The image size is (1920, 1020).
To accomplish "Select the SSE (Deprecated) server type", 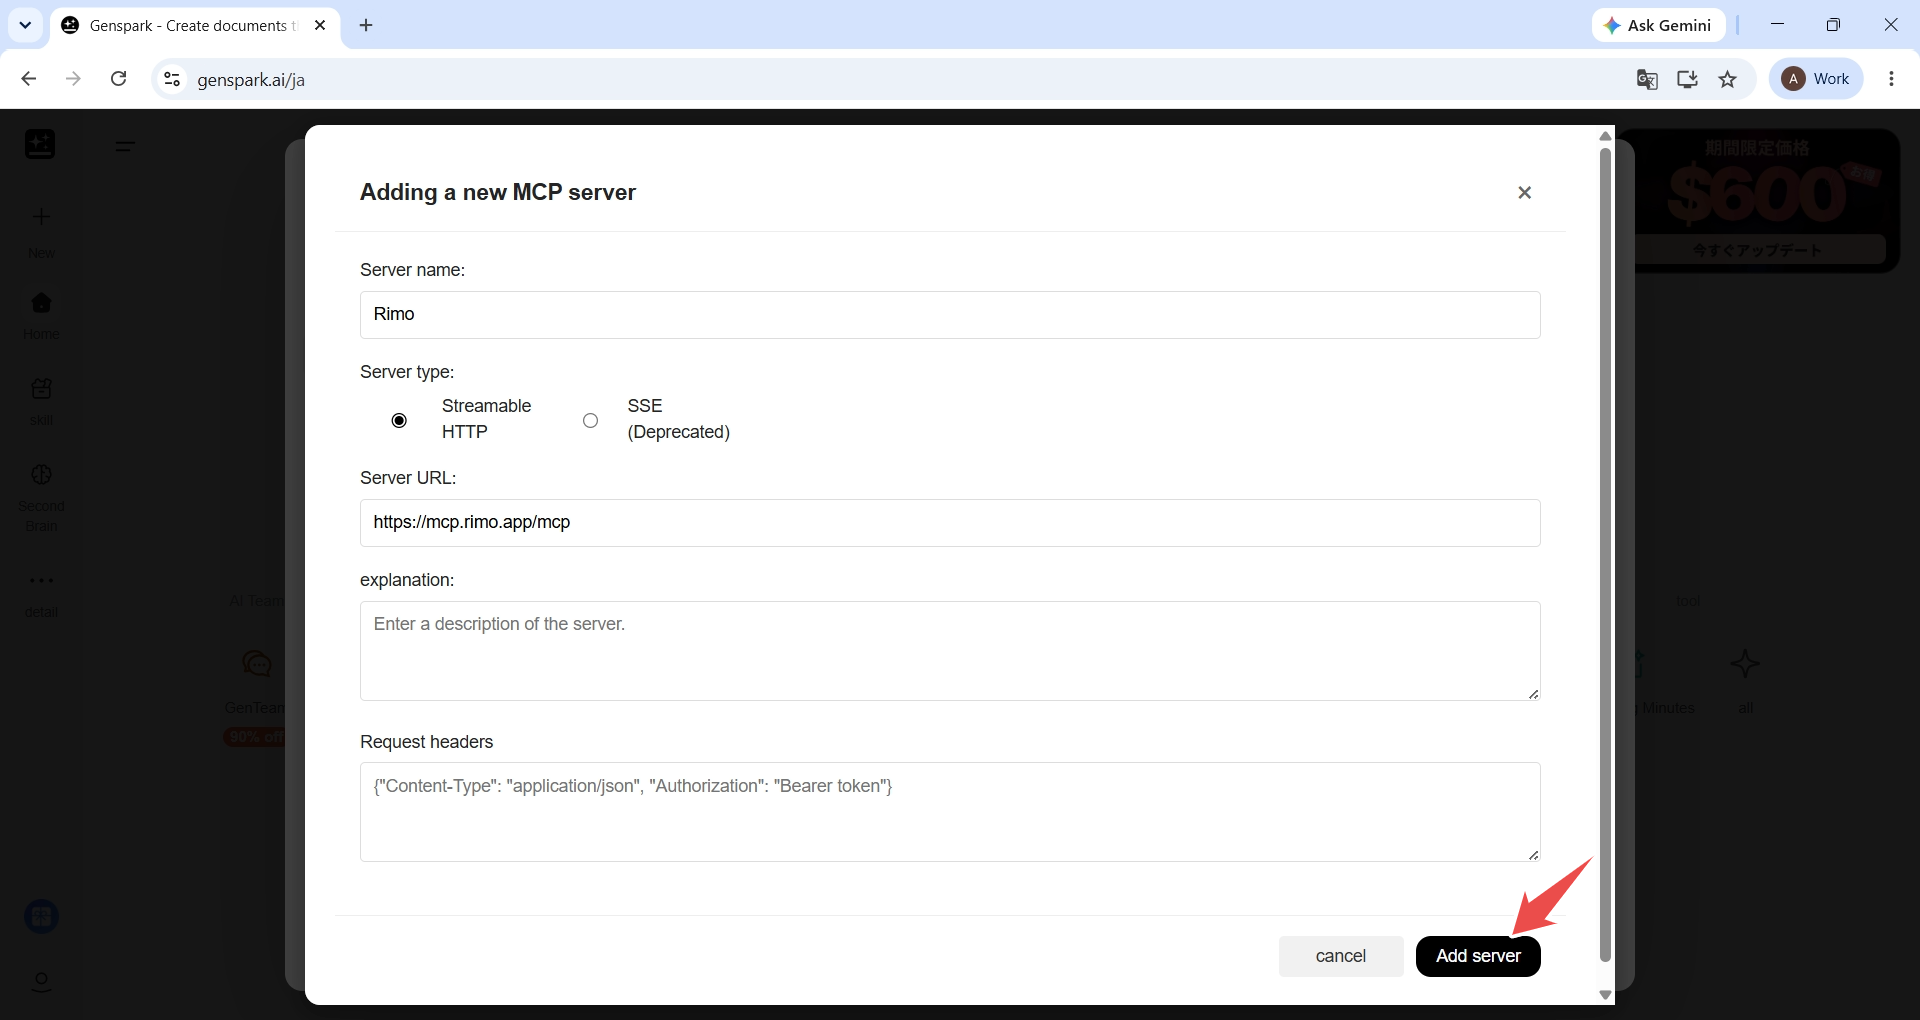I will (x=591, y=420).
